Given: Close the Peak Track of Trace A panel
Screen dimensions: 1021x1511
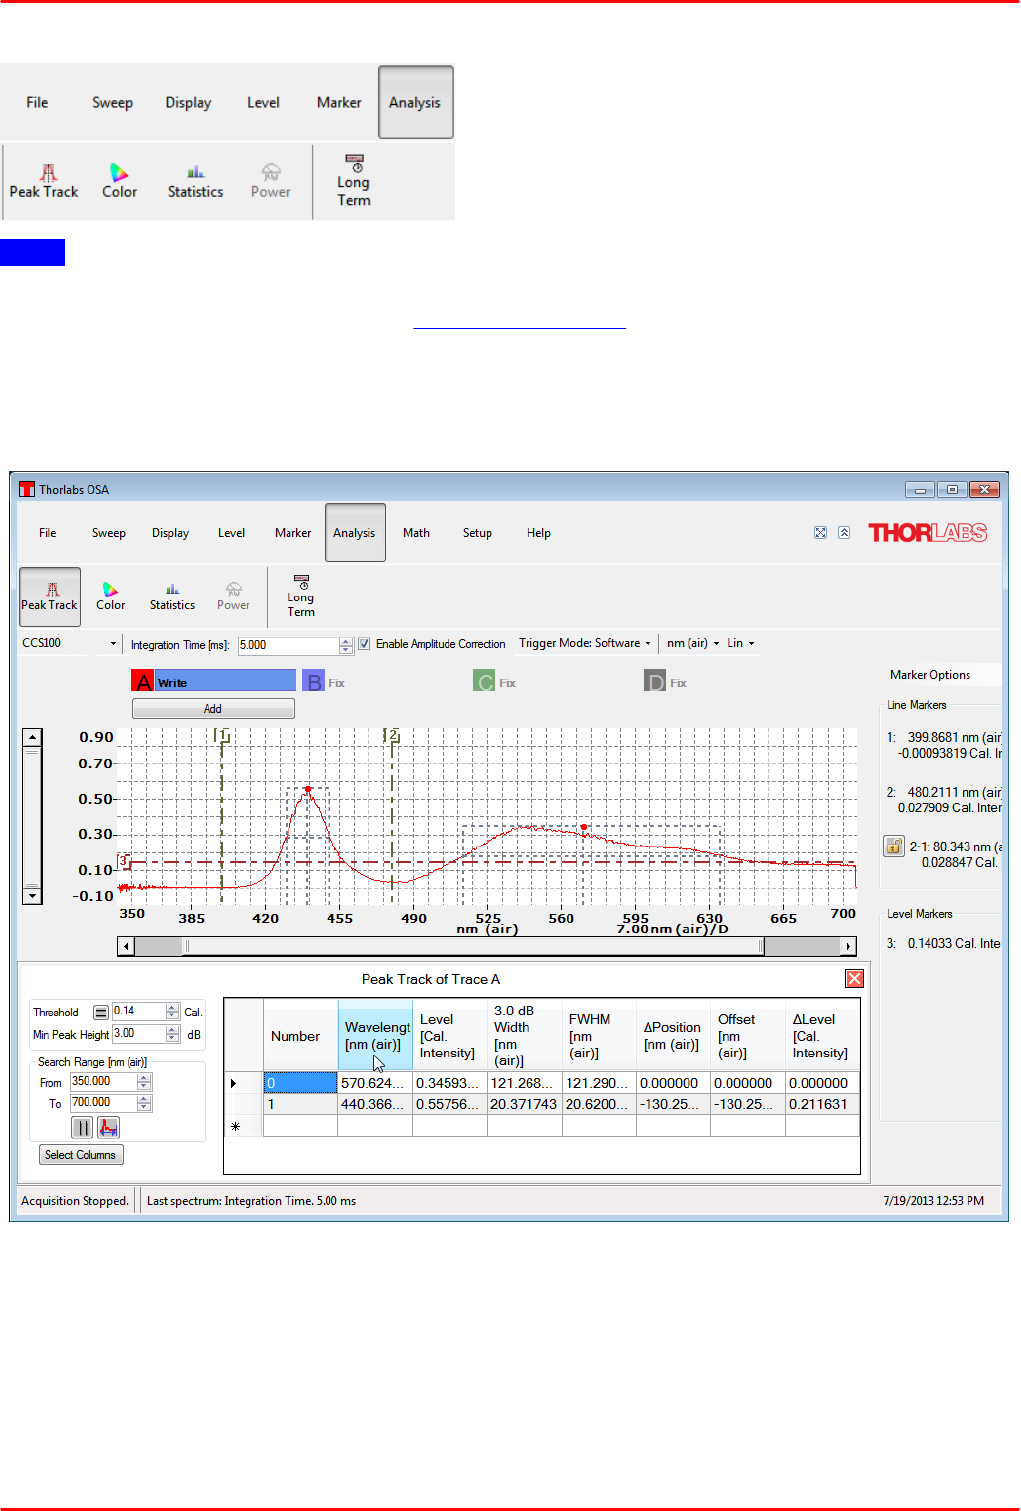Looking at the screenshot, I should (854, 979).
